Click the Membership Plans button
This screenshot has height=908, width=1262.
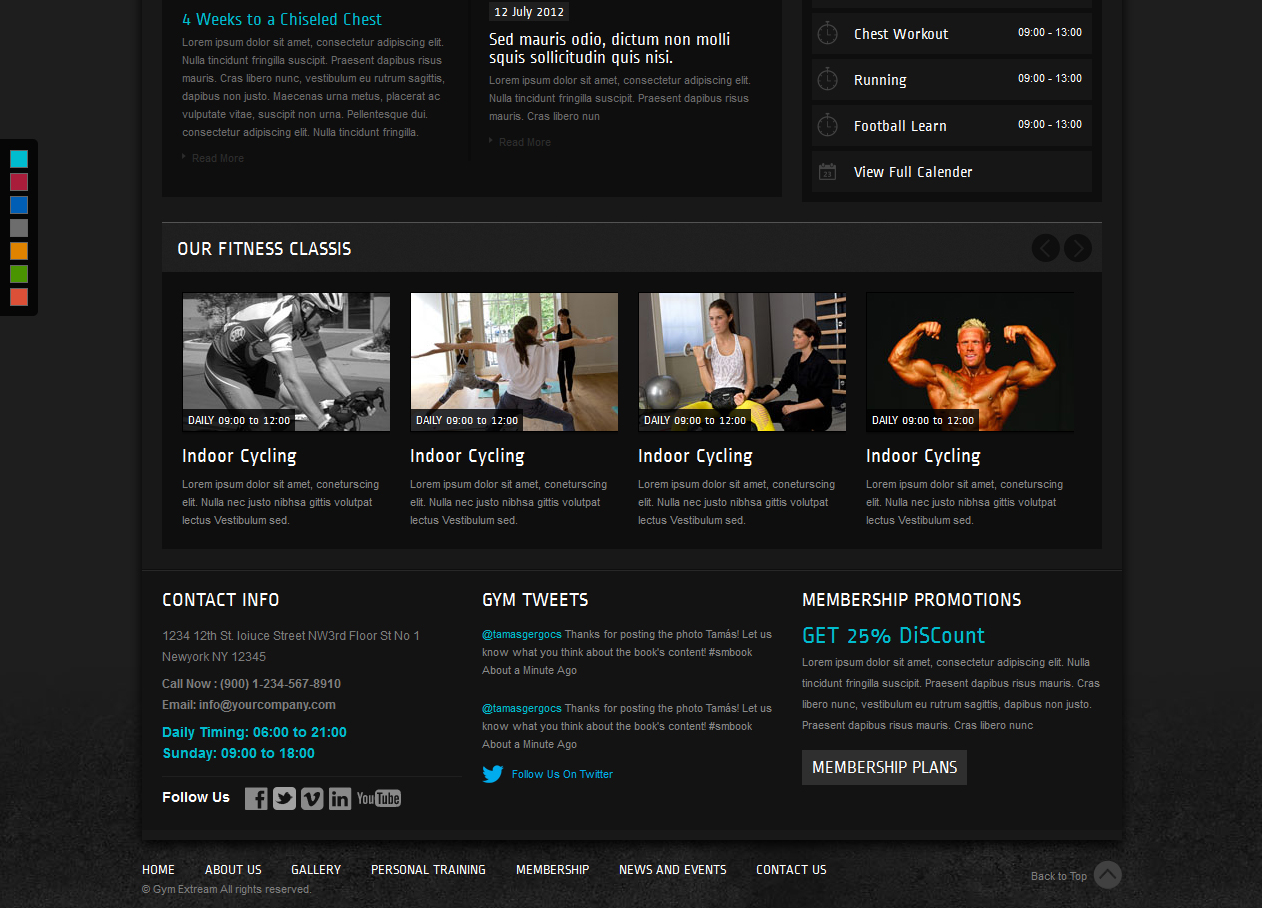pyautogui.click(x=884, y=768)
